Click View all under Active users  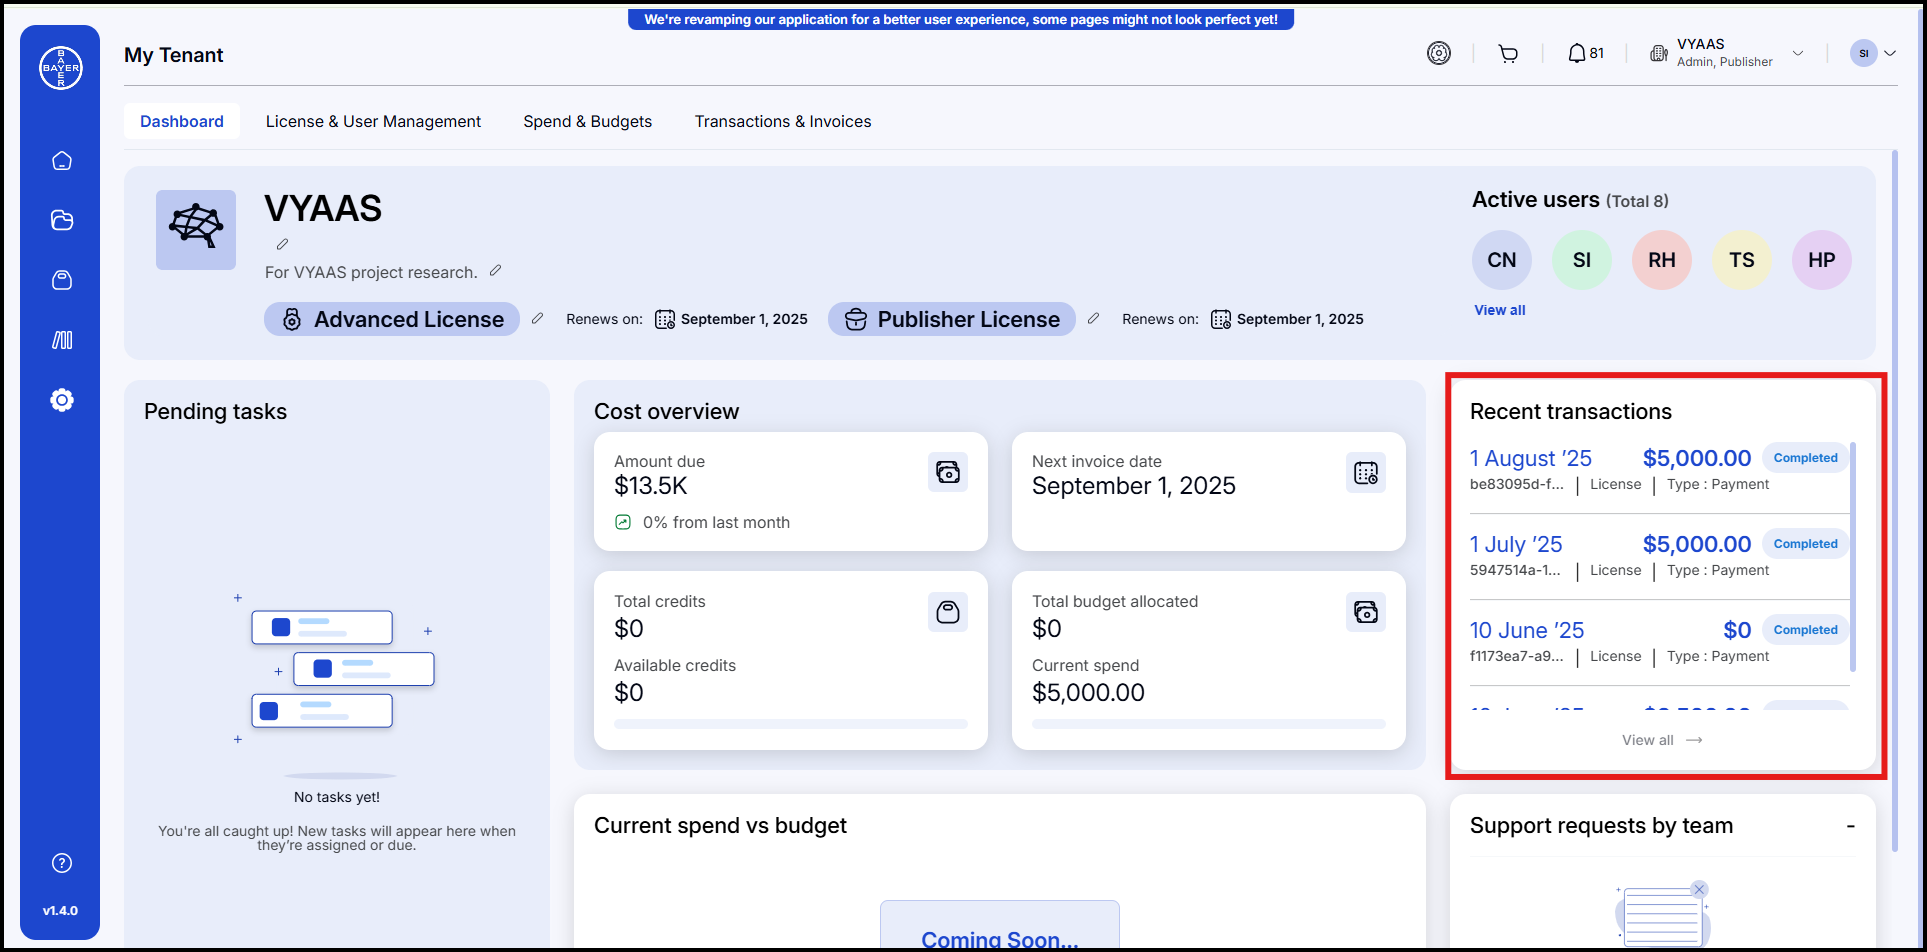click(x=1500, y=310)
